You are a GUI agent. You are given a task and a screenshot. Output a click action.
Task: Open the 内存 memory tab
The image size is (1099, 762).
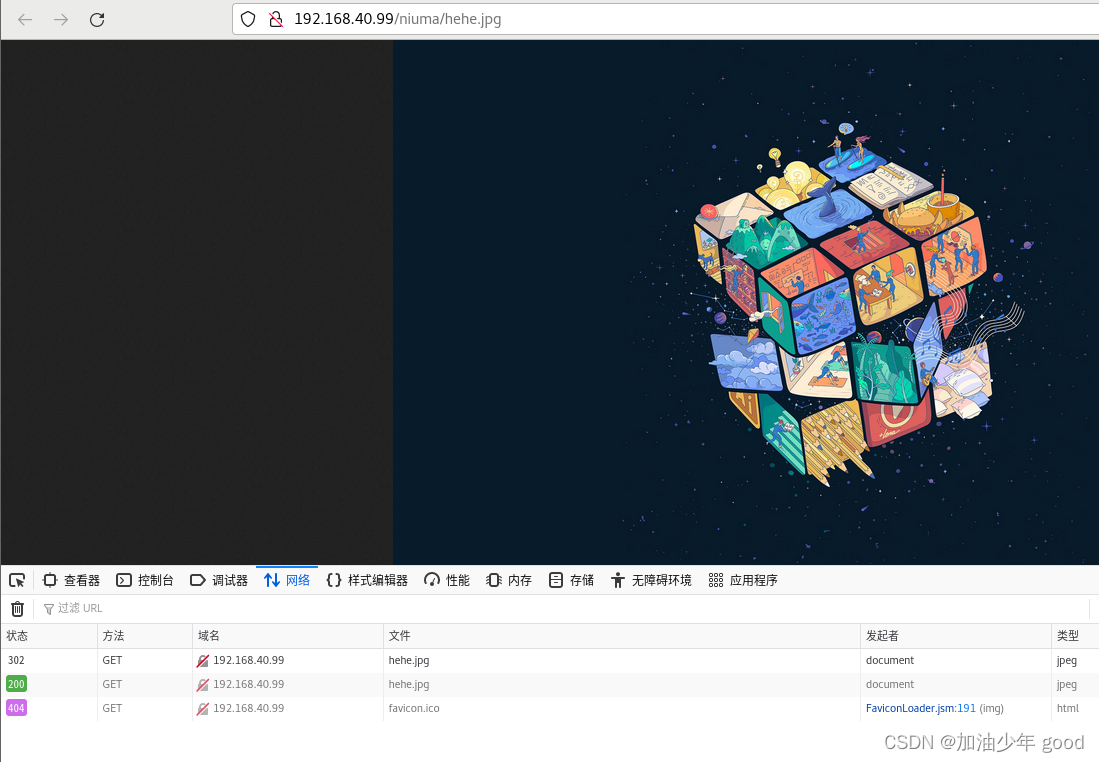click(509, 580)
